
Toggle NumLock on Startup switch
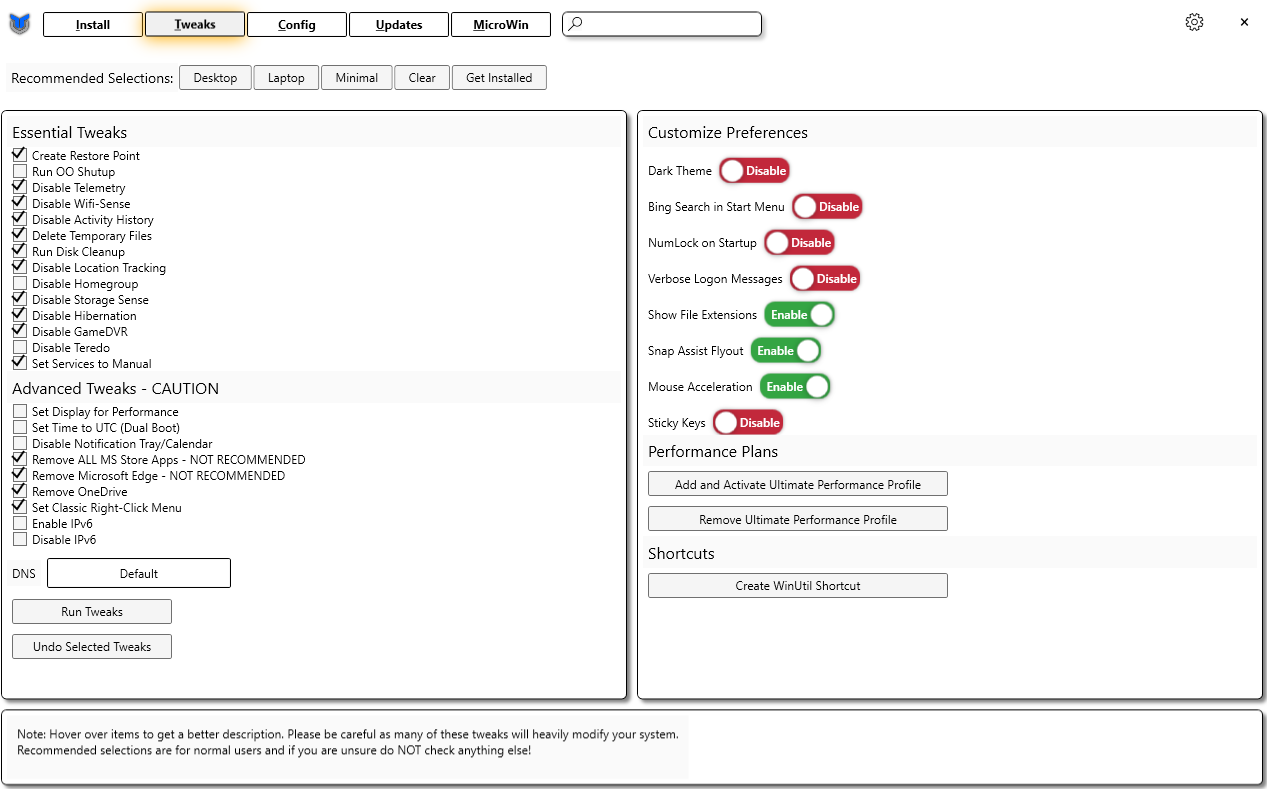[799, 243]
